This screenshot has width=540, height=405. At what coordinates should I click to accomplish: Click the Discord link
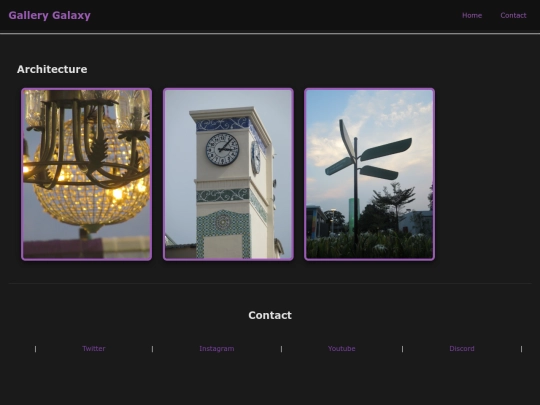pos(462,349)
